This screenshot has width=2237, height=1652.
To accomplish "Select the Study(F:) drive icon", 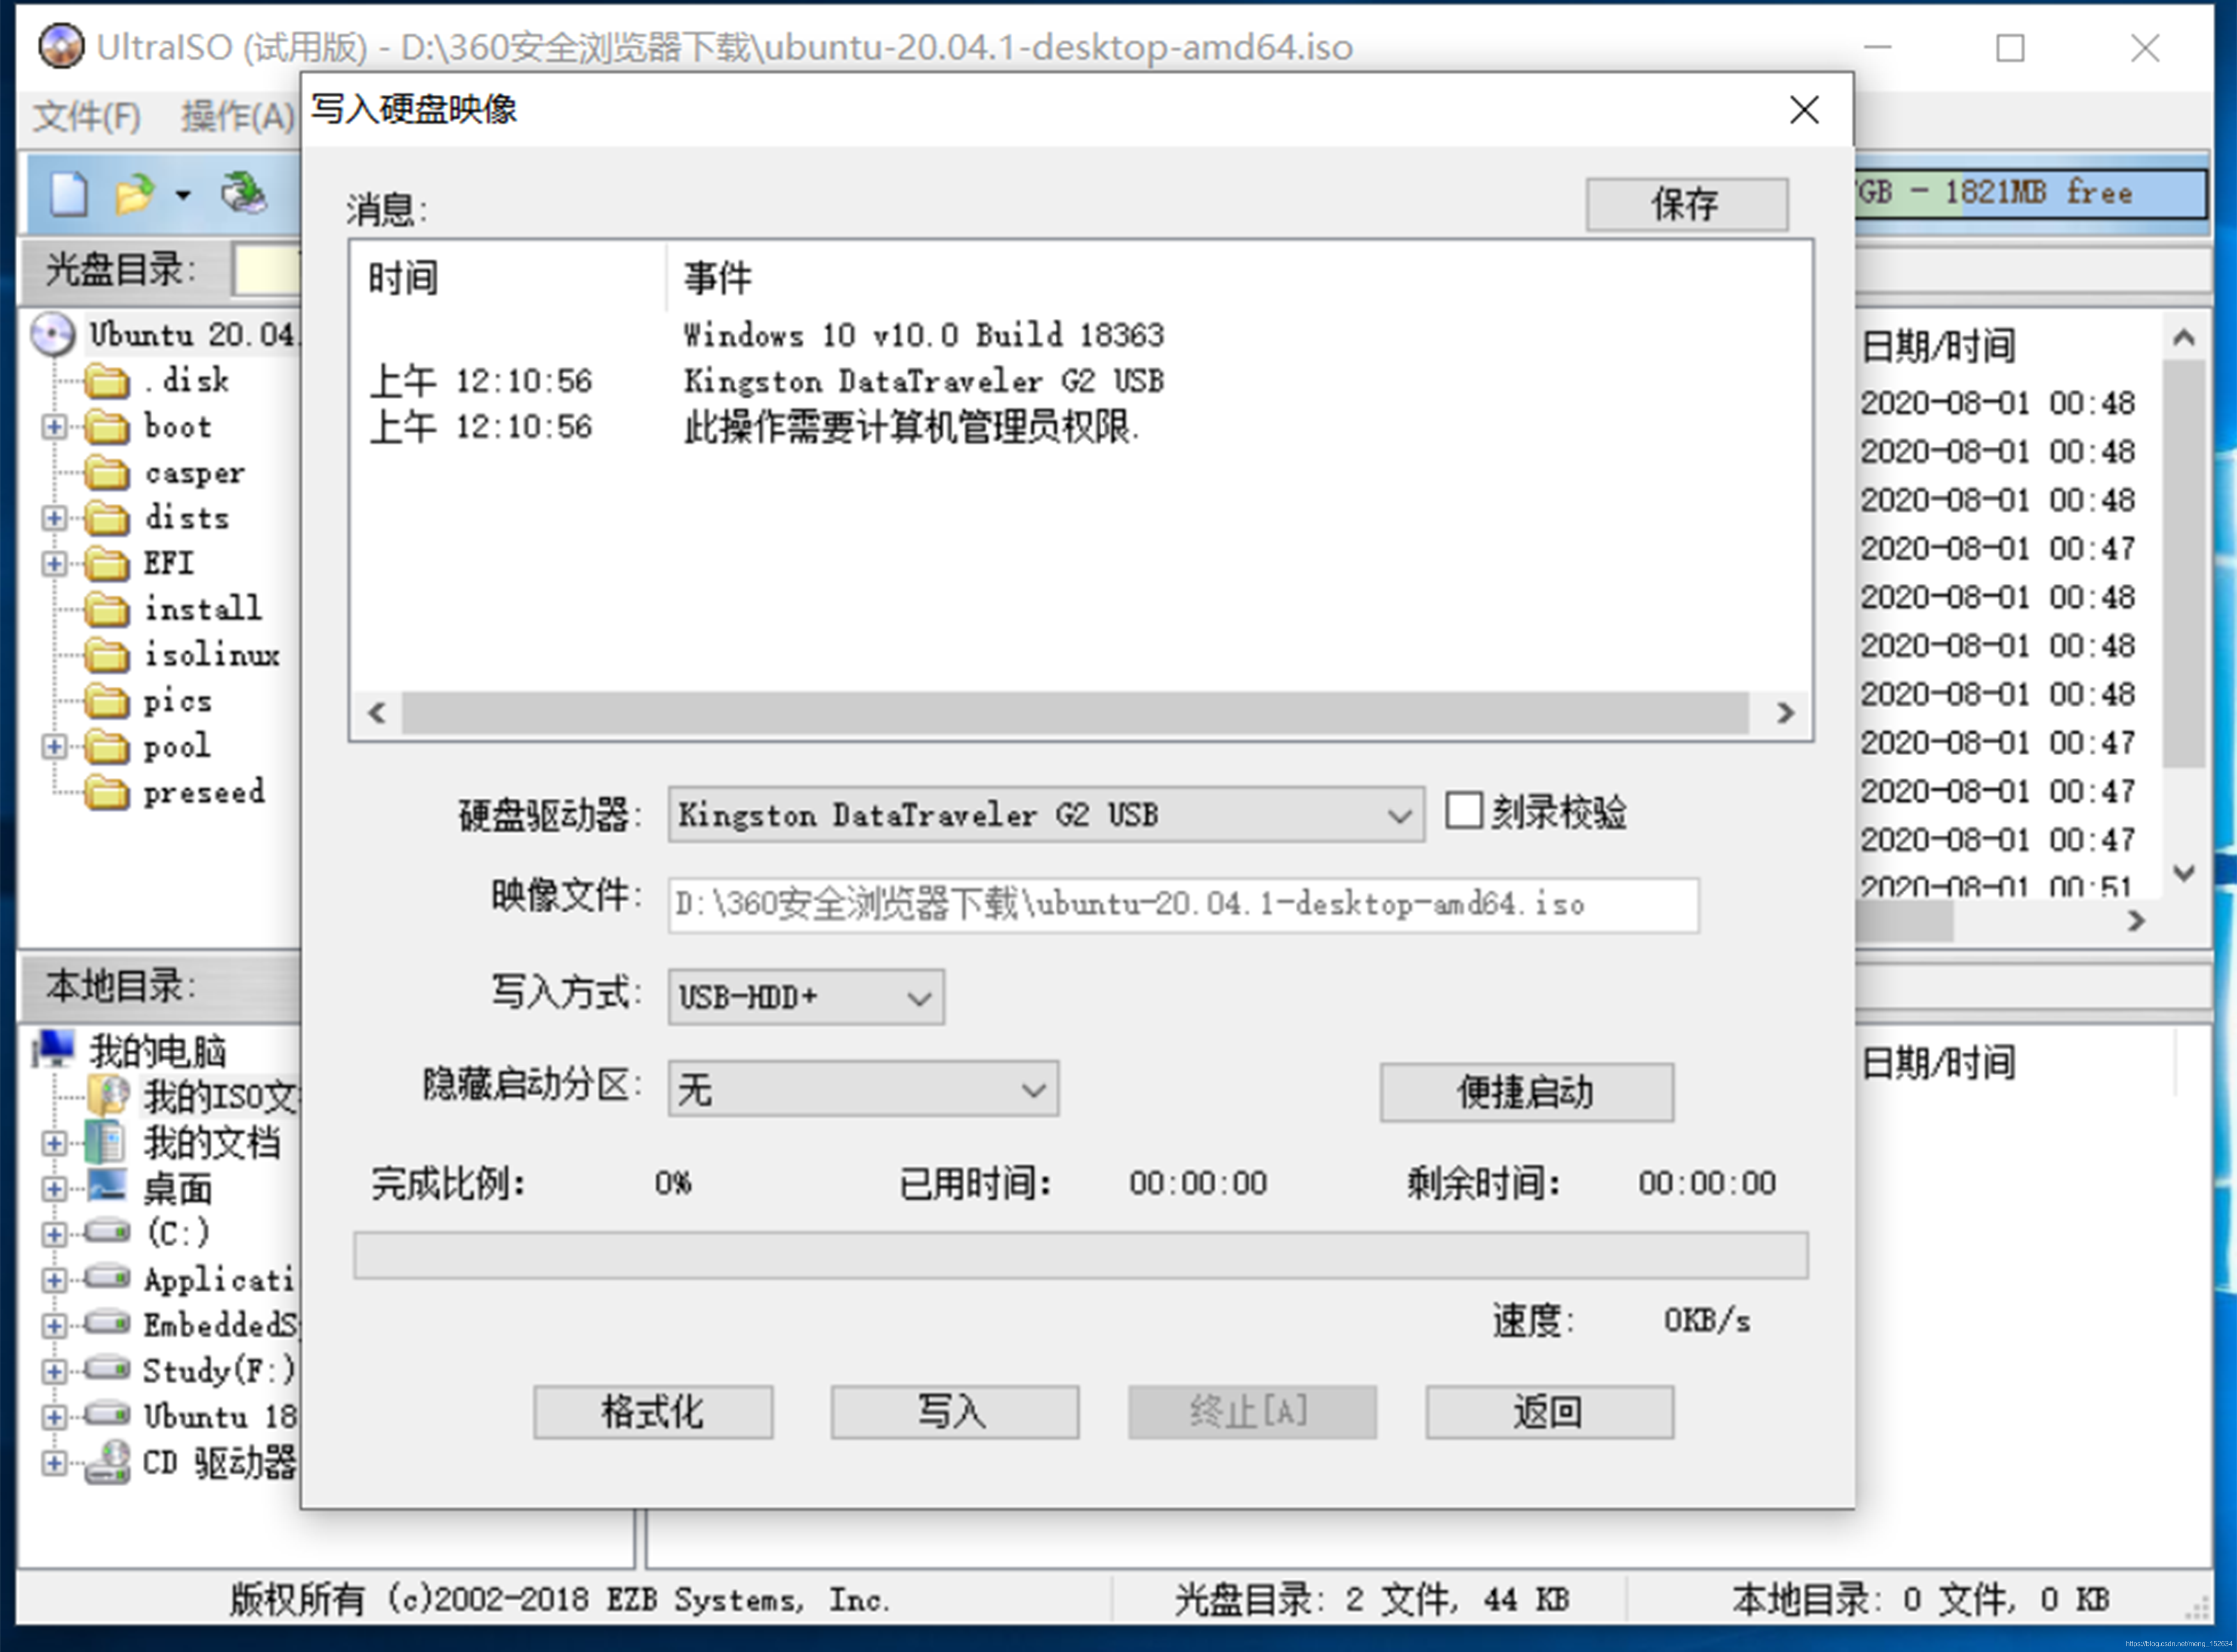I will (107, 1369).
